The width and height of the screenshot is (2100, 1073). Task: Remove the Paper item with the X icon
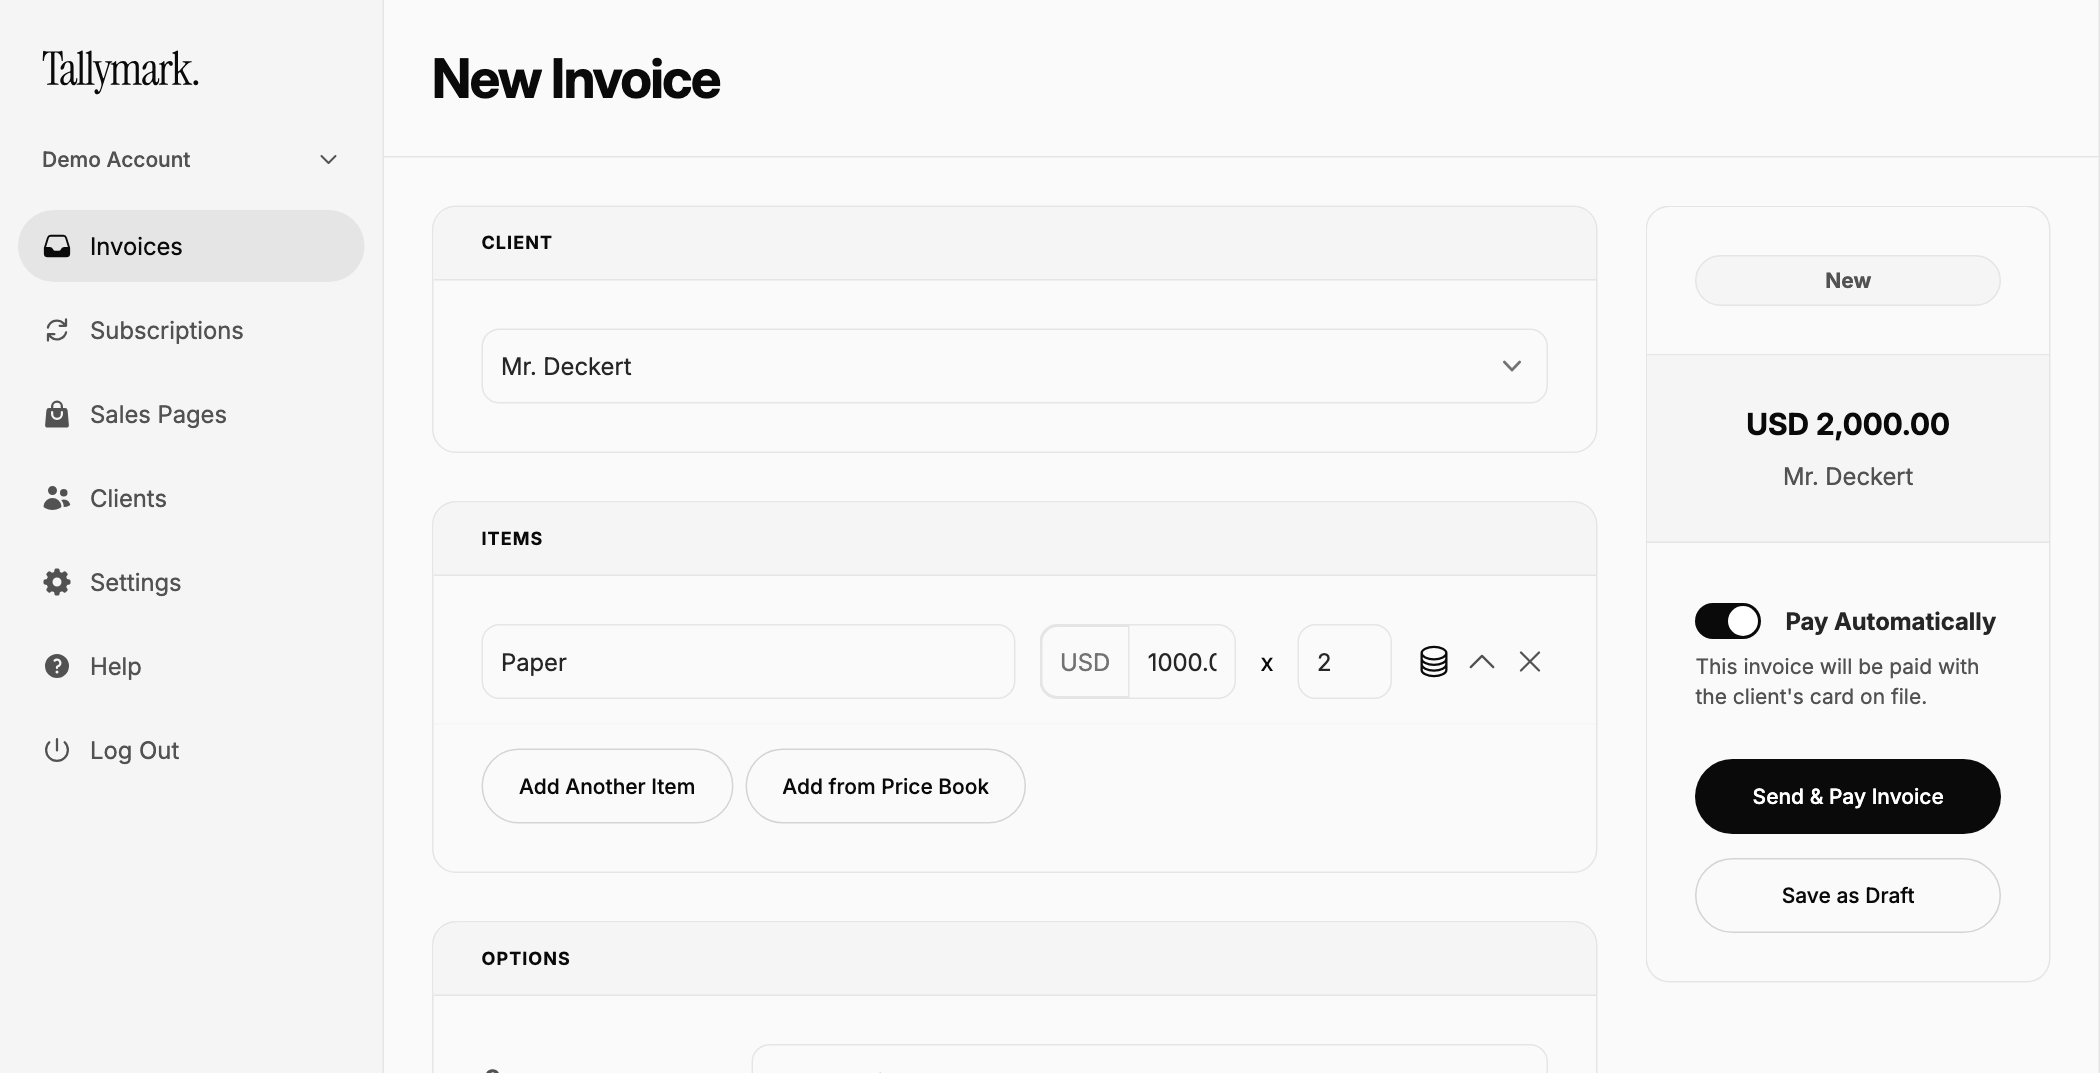coord(1530,662)
